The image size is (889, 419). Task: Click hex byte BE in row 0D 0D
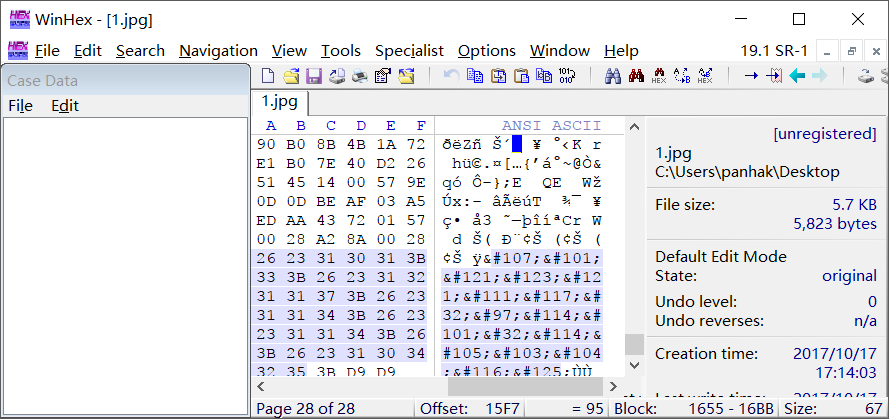(325, 201)
